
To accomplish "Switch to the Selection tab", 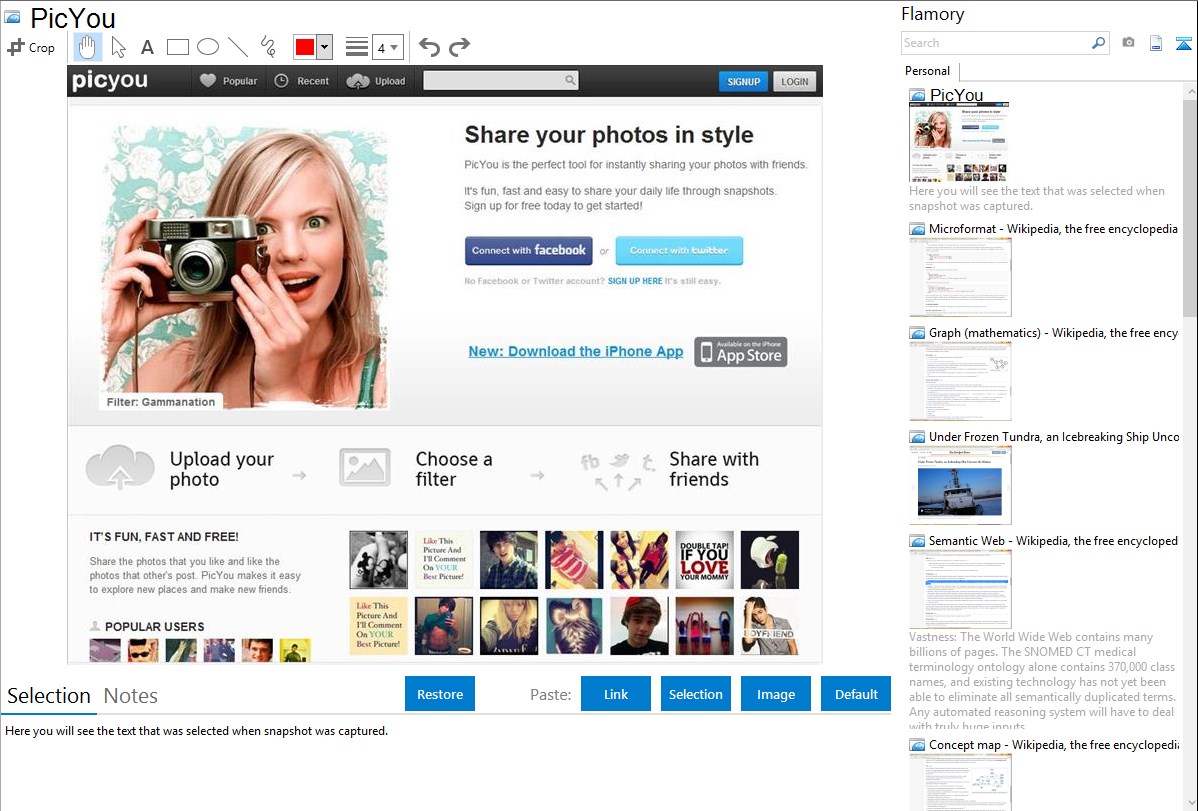I will coord(49,696).
